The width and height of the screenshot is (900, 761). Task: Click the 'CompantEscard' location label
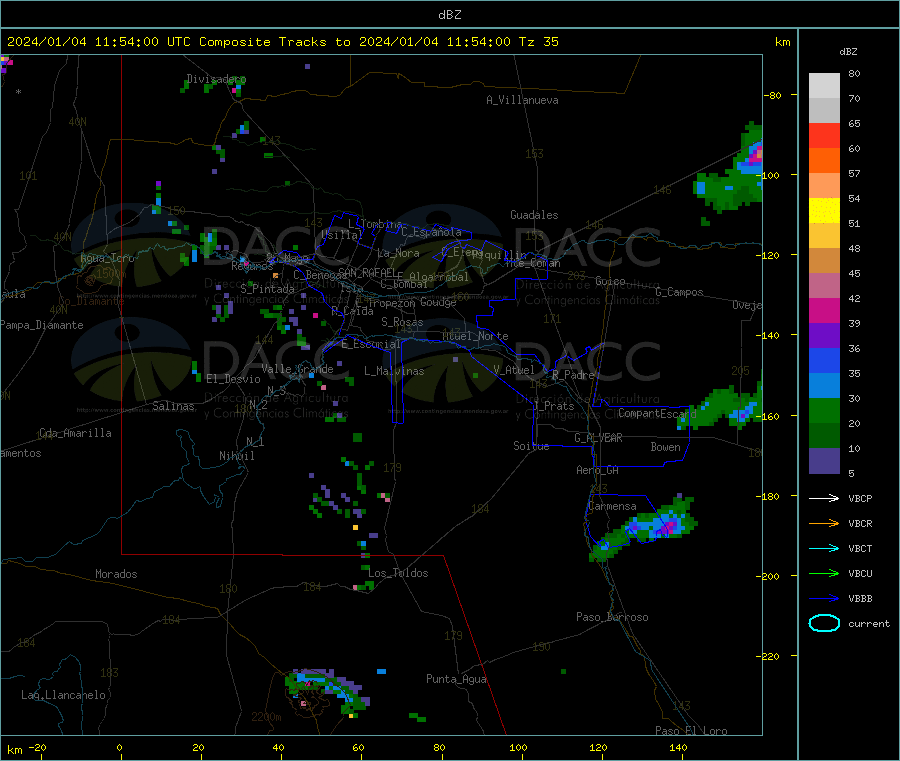pyautogui.click(x=657, y=413)
